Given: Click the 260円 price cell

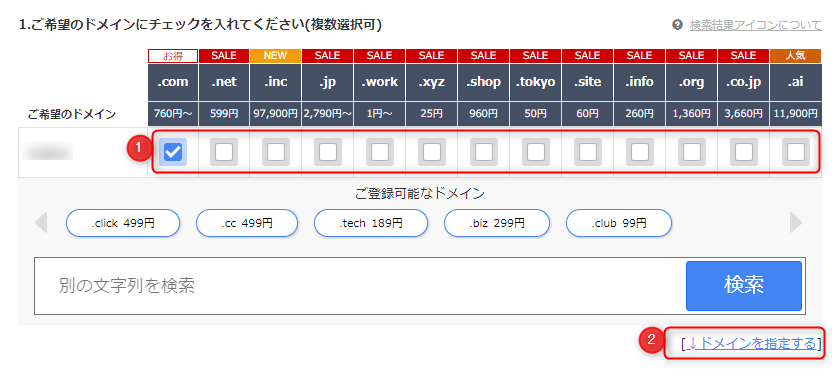Looking at the screenshot, I should (640, 113).
